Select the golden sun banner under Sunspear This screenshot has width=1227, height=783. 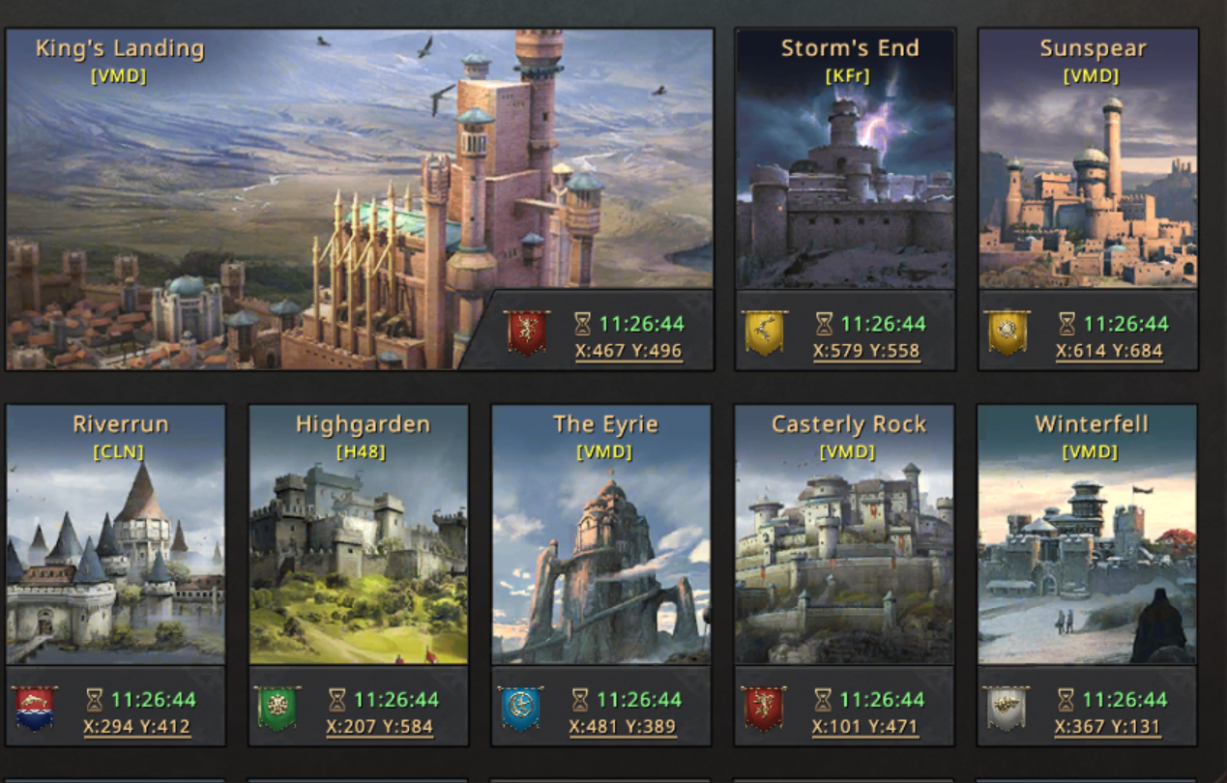coord(1007,332)
